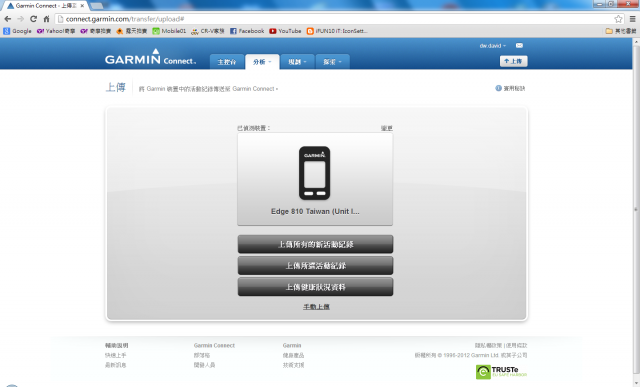Reload the Garmin Connect page

pos(33,19)
